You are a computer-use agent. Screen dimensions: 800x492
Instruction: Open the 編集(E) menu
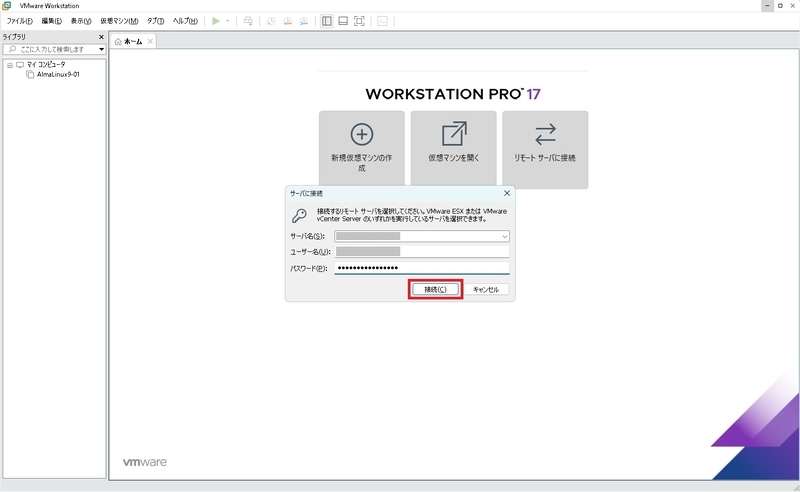click(x=52, y=21)
